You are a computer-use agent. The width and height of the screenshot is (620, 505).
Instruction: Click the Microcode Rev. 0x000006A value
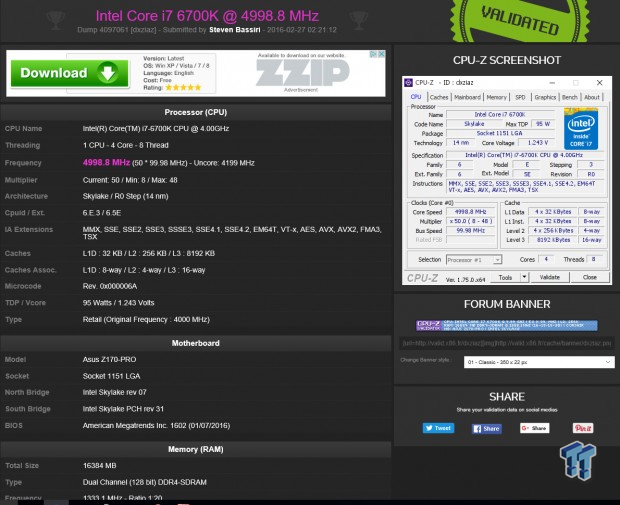tap(110, 286)
